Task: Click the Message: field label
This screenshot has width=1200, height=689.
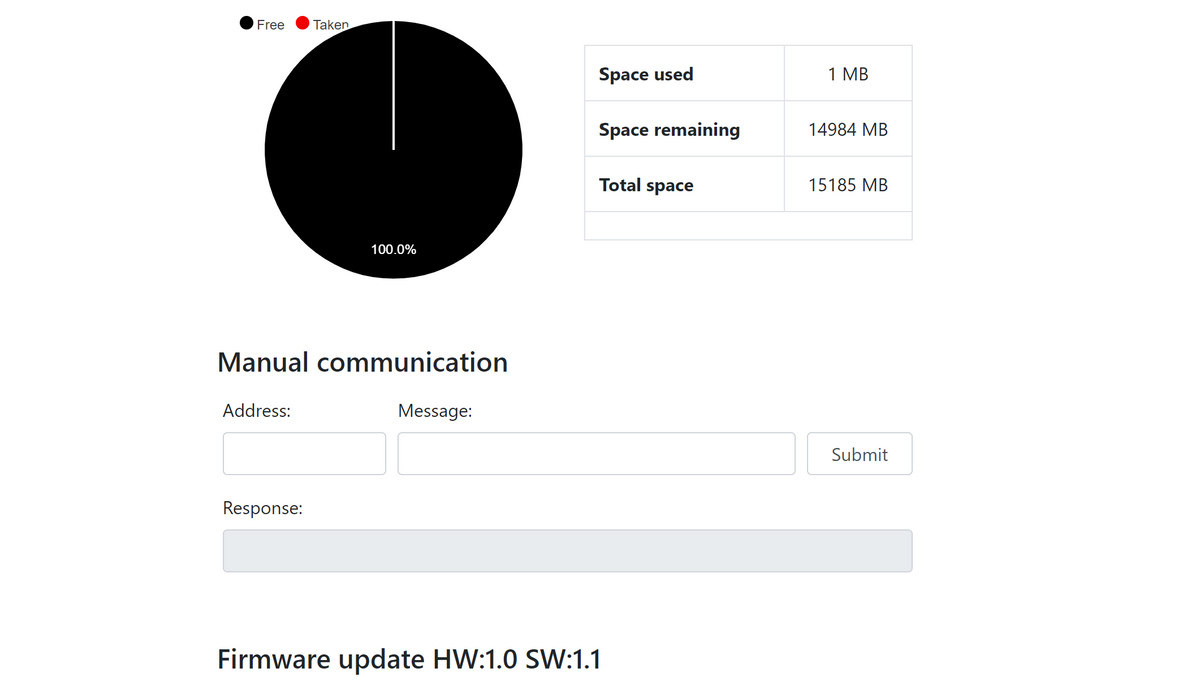Action: [x=435, y=410]
